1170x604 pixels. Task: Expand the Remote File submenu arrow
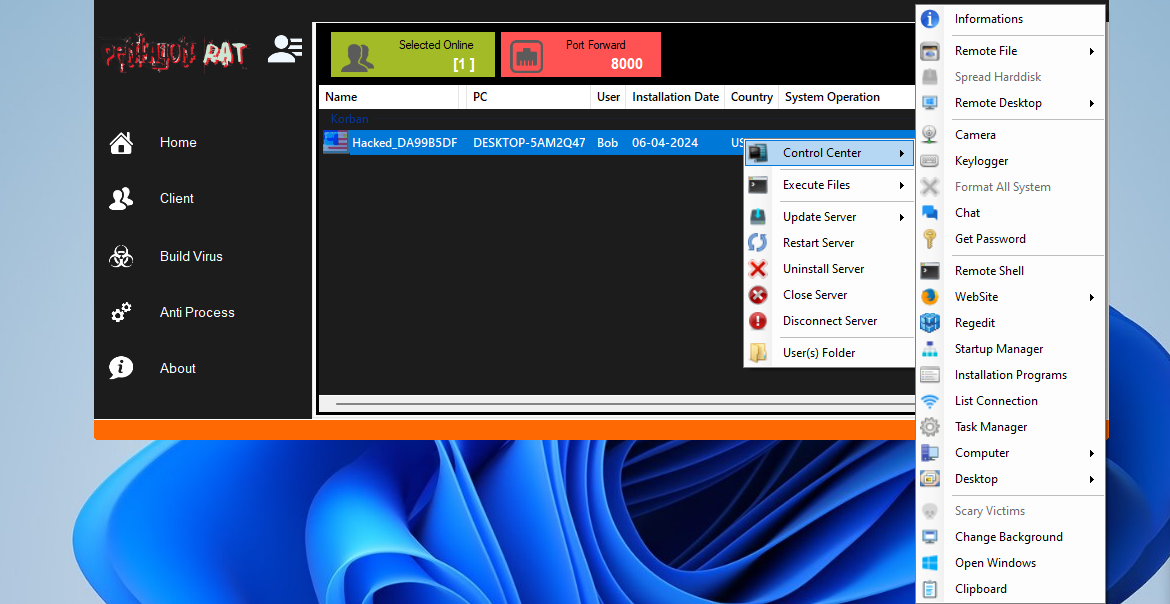(1092, 51)
